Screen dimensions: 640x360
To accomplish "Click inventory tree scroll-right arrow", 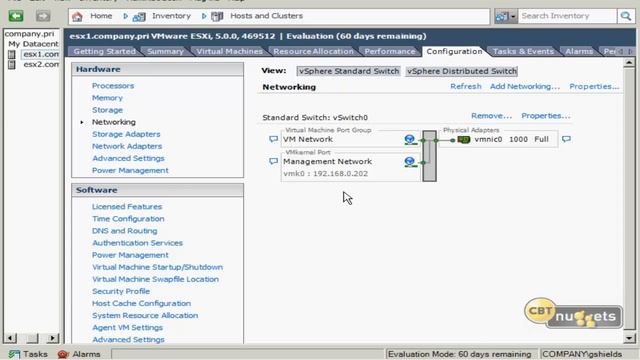I will (x=52, y=338).
